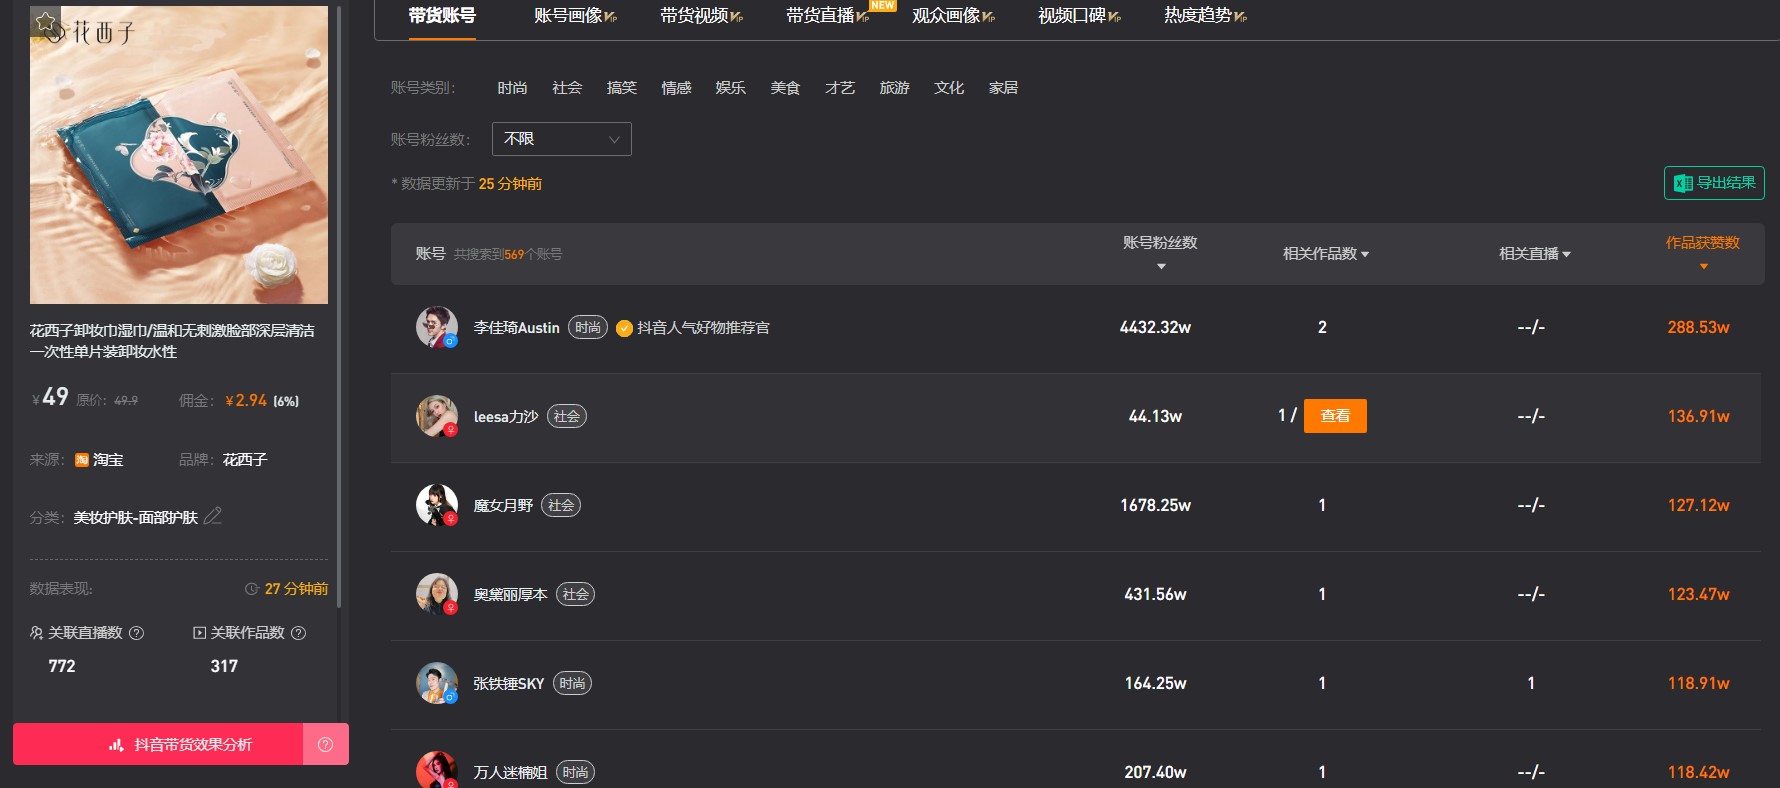This screenshot has height=788, width=1780.
Task: Open 奥黛丽厚本 avatar
Action: [437, 594]
